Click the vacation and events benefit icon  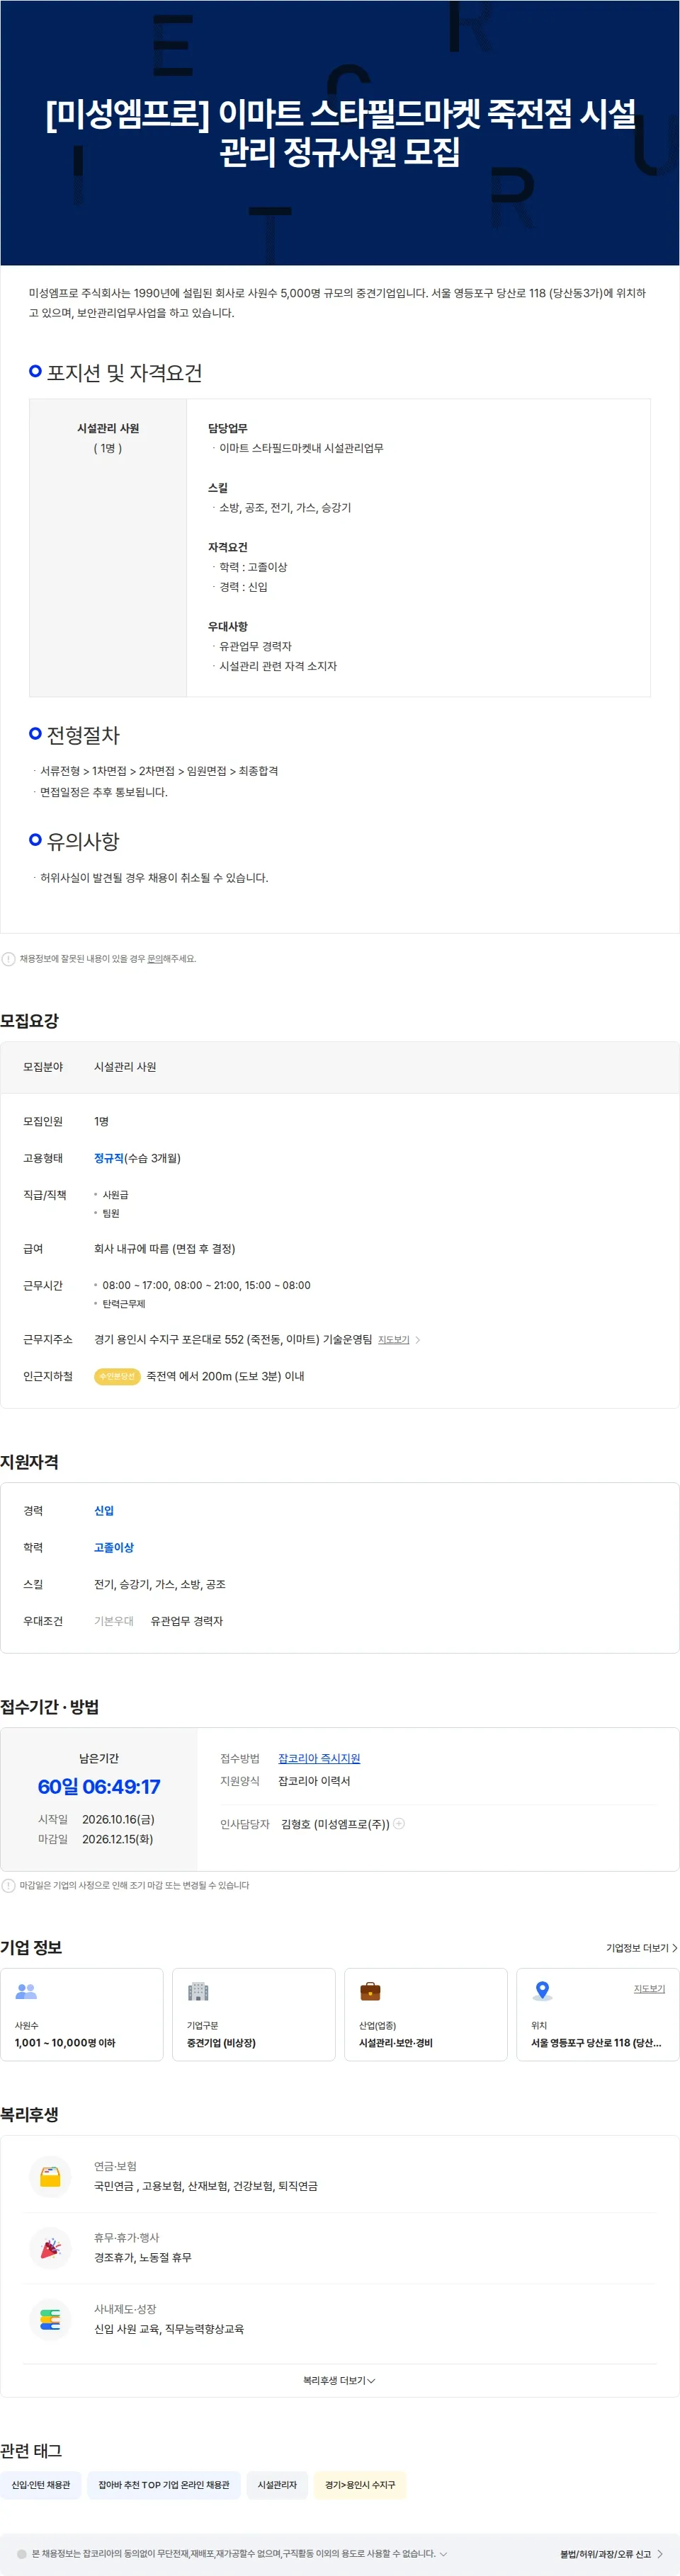(50, 2248)
